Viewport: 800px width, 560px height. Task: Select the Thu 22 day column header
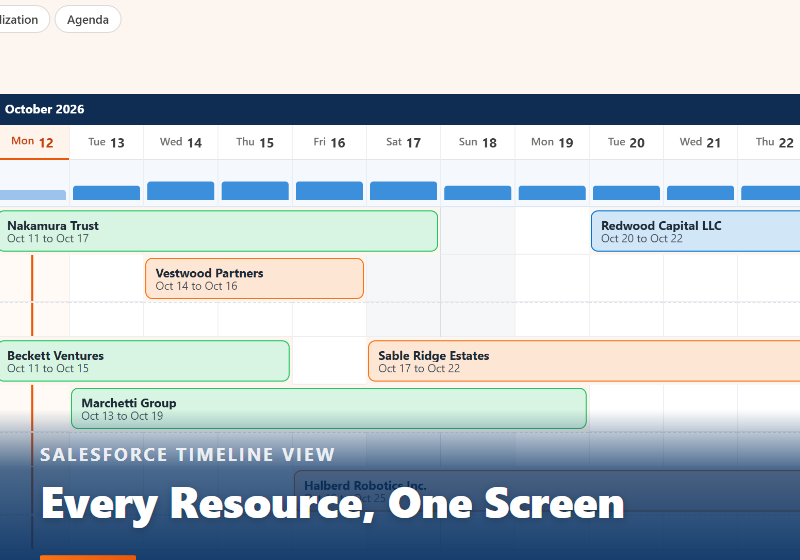coord(769,142)
